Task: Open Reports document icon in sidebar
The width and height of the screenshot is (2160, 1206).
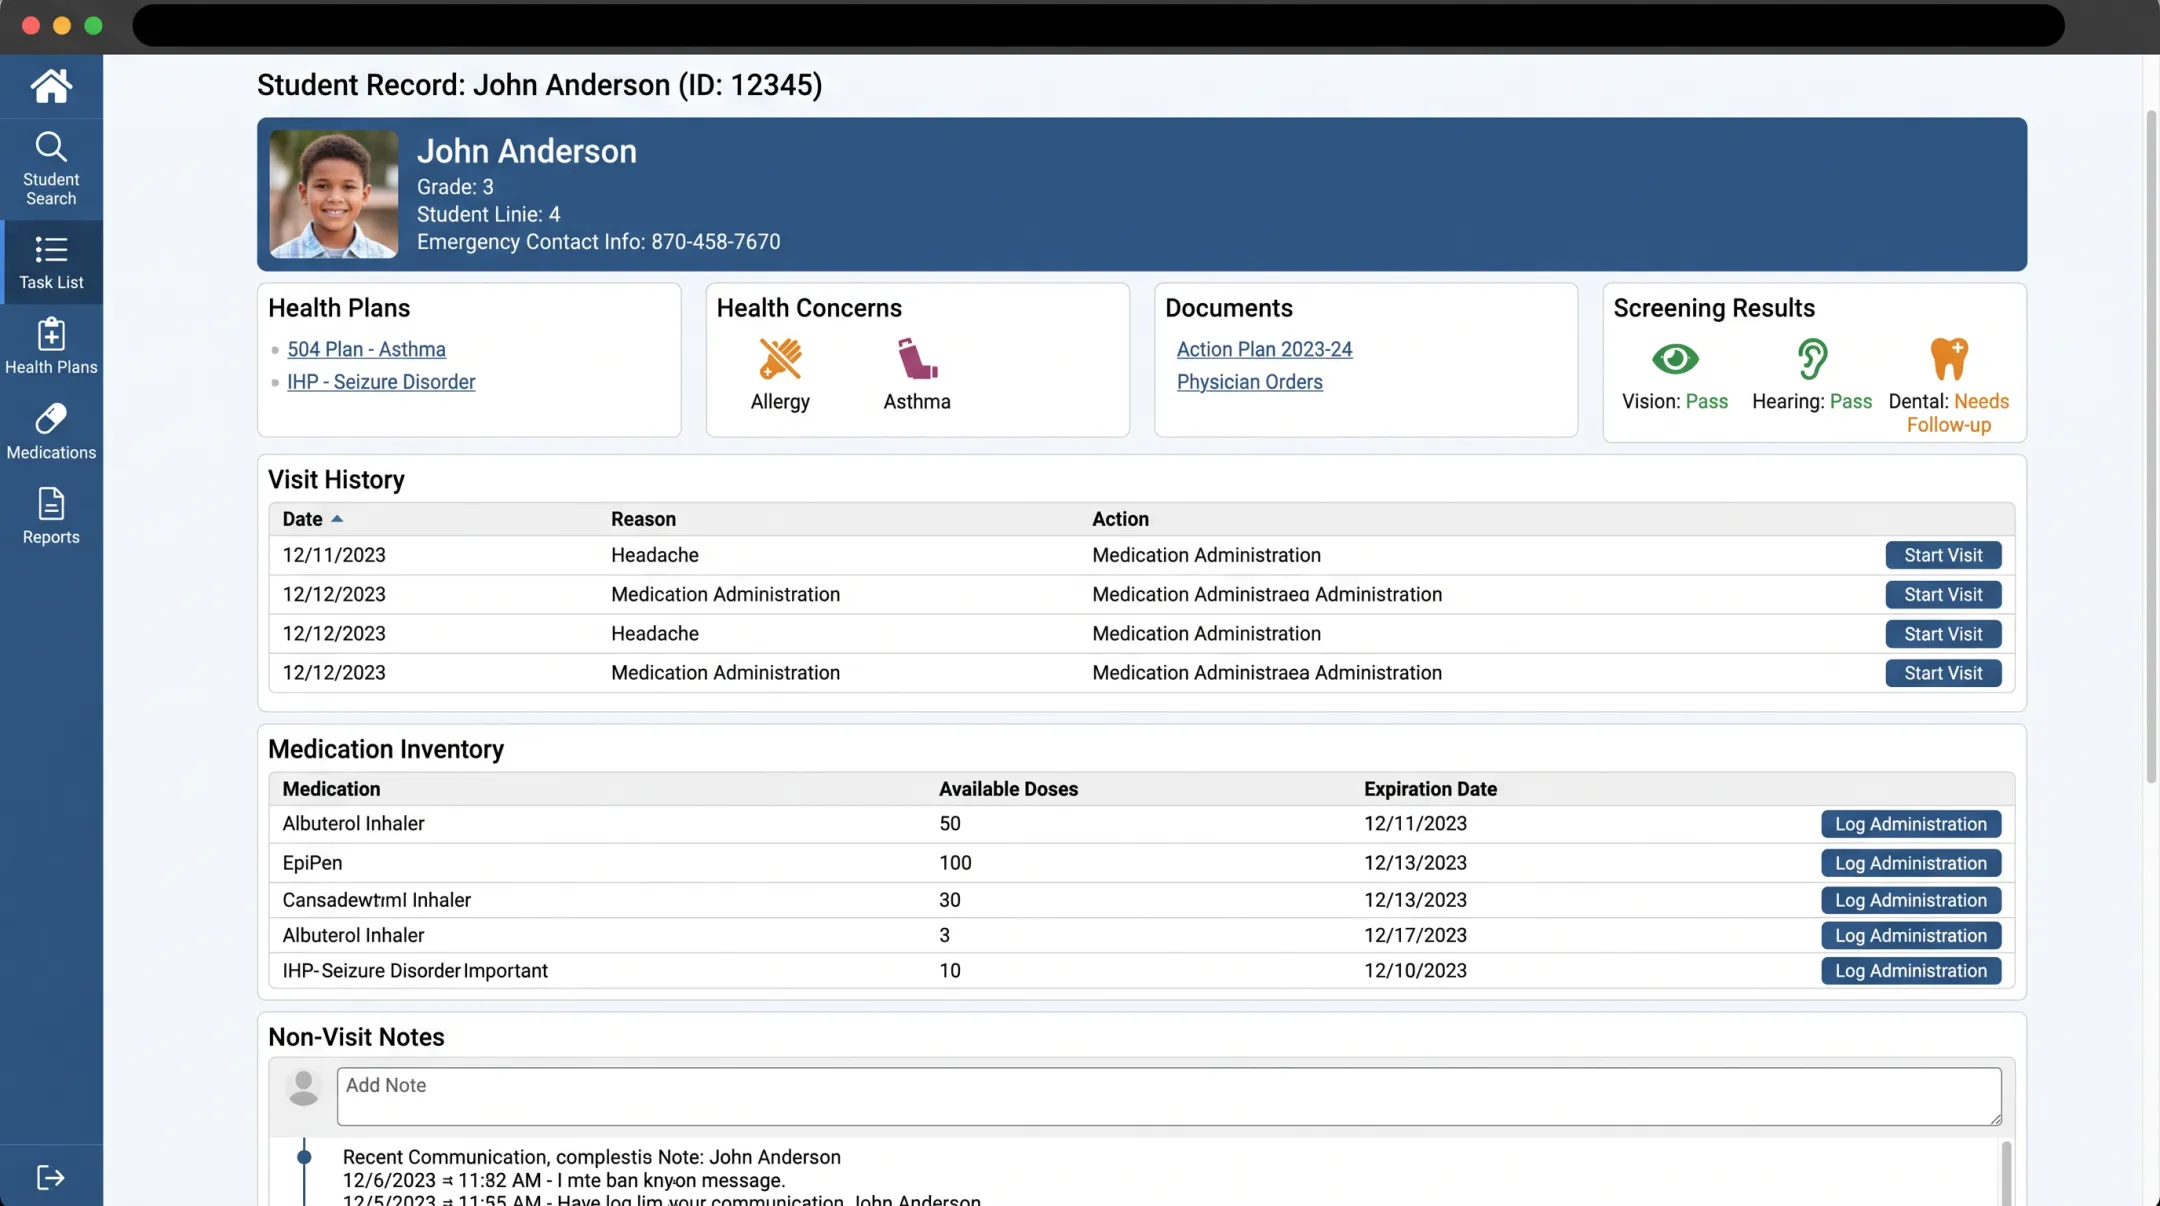Action: coord(51,504)
